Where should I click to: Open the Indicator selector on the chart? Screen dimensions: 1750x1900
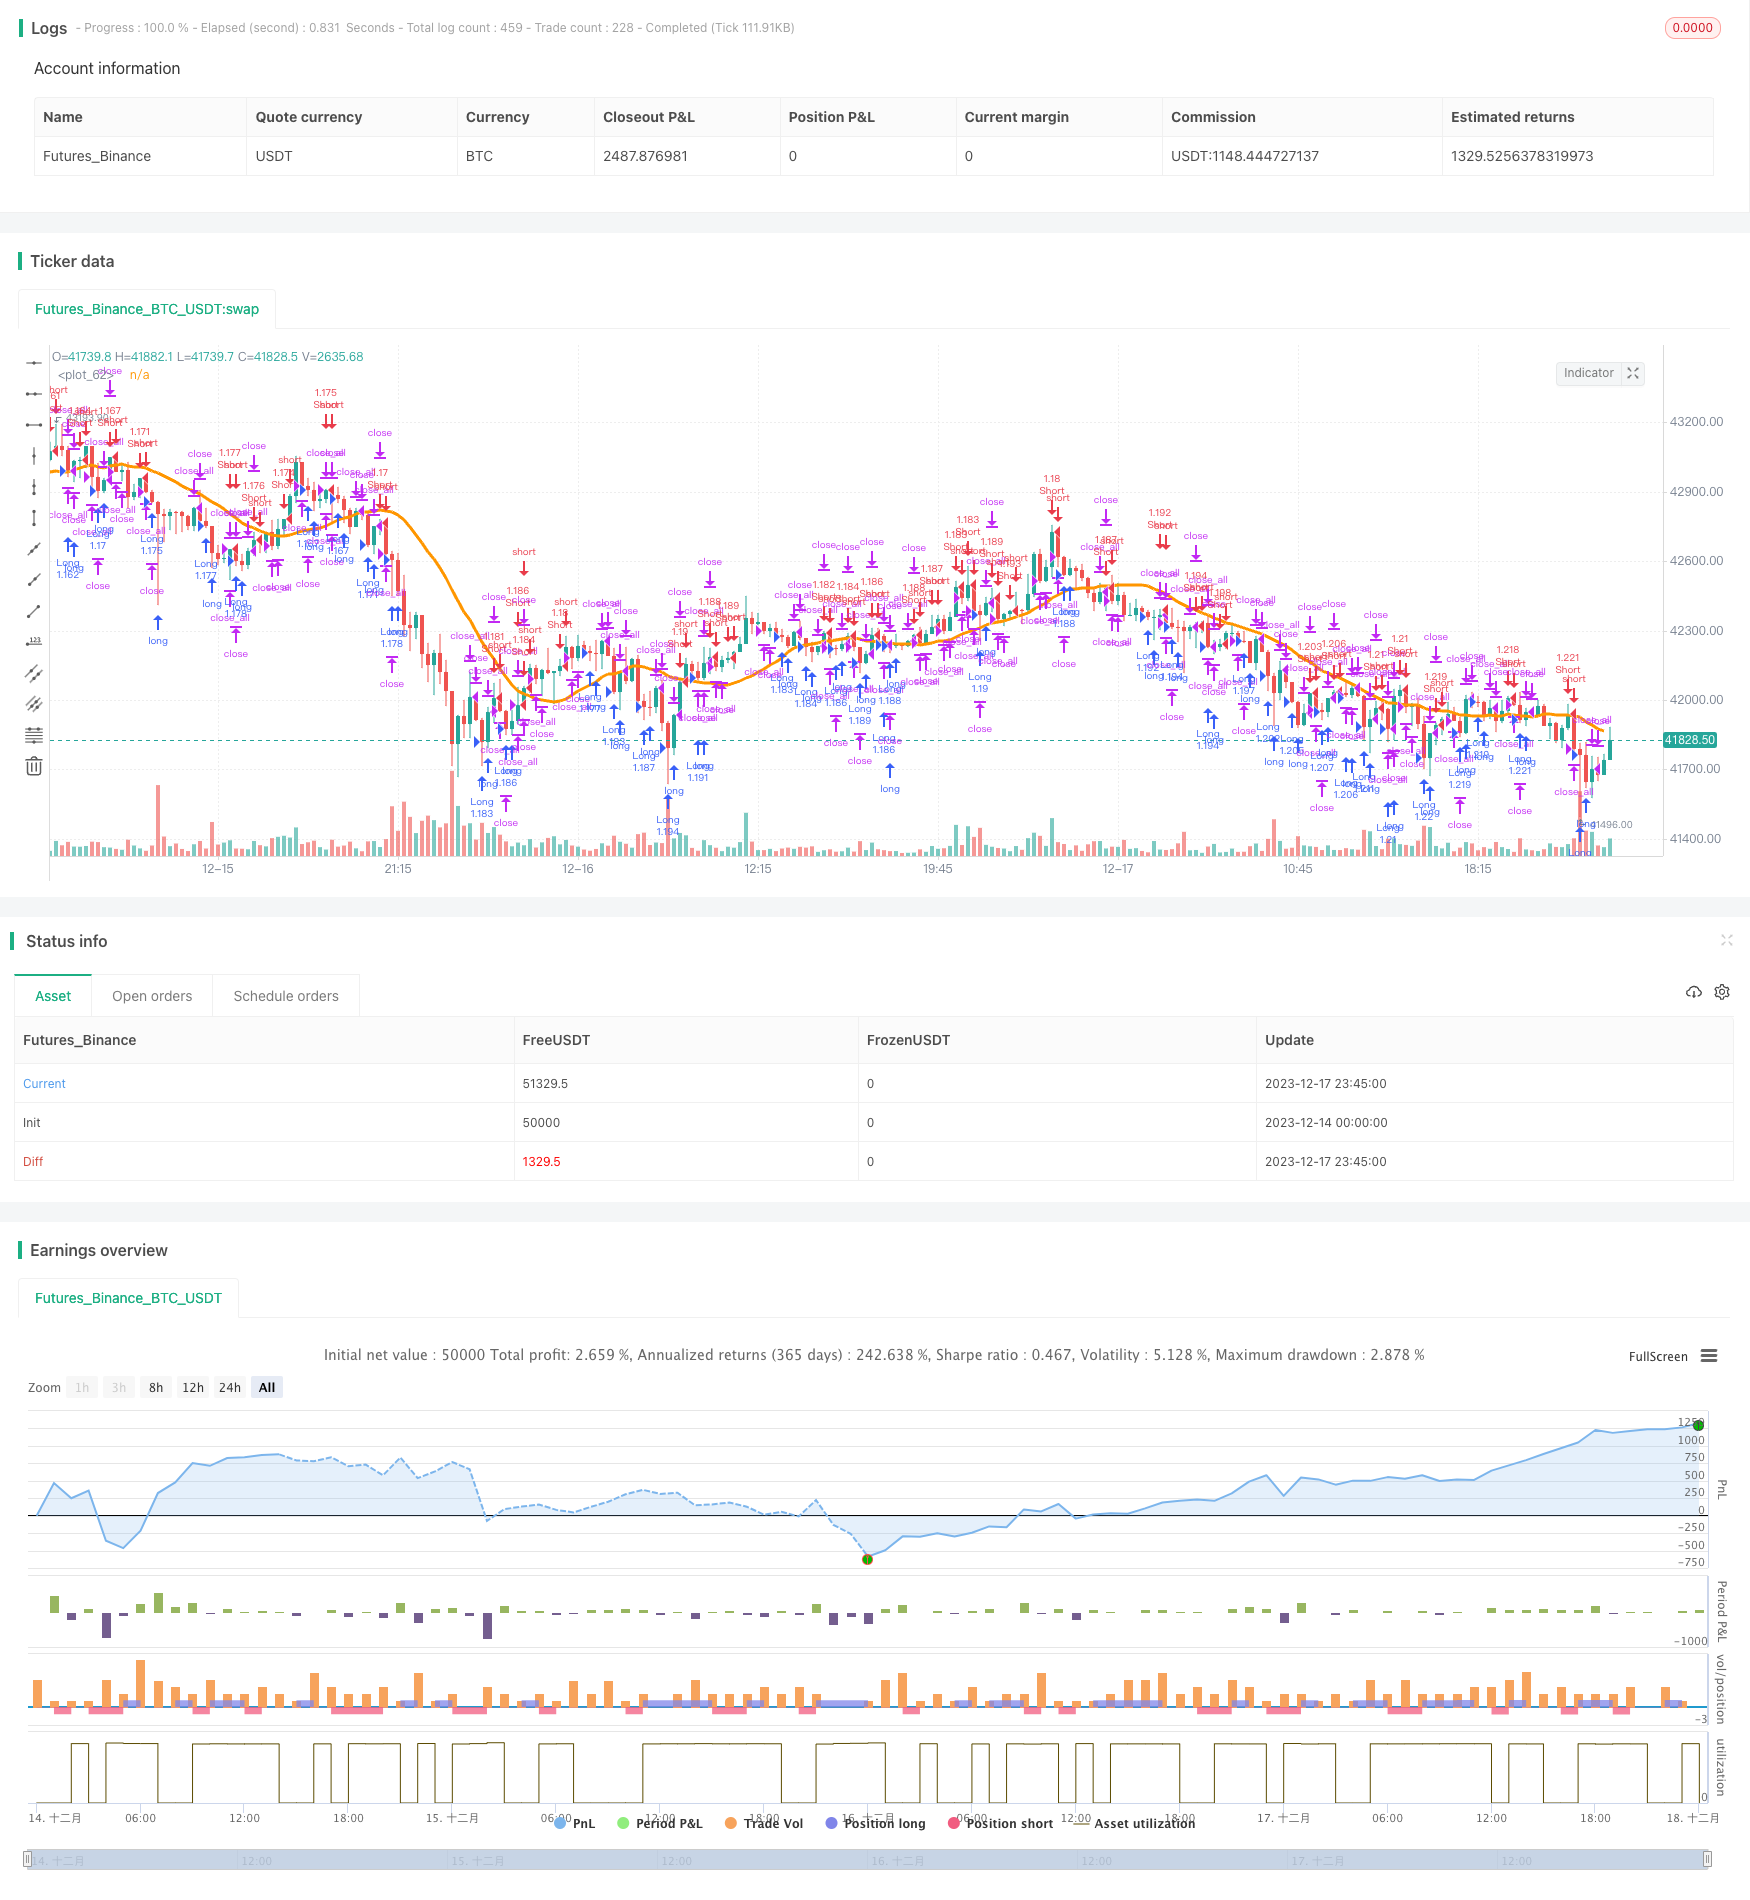1589,373
